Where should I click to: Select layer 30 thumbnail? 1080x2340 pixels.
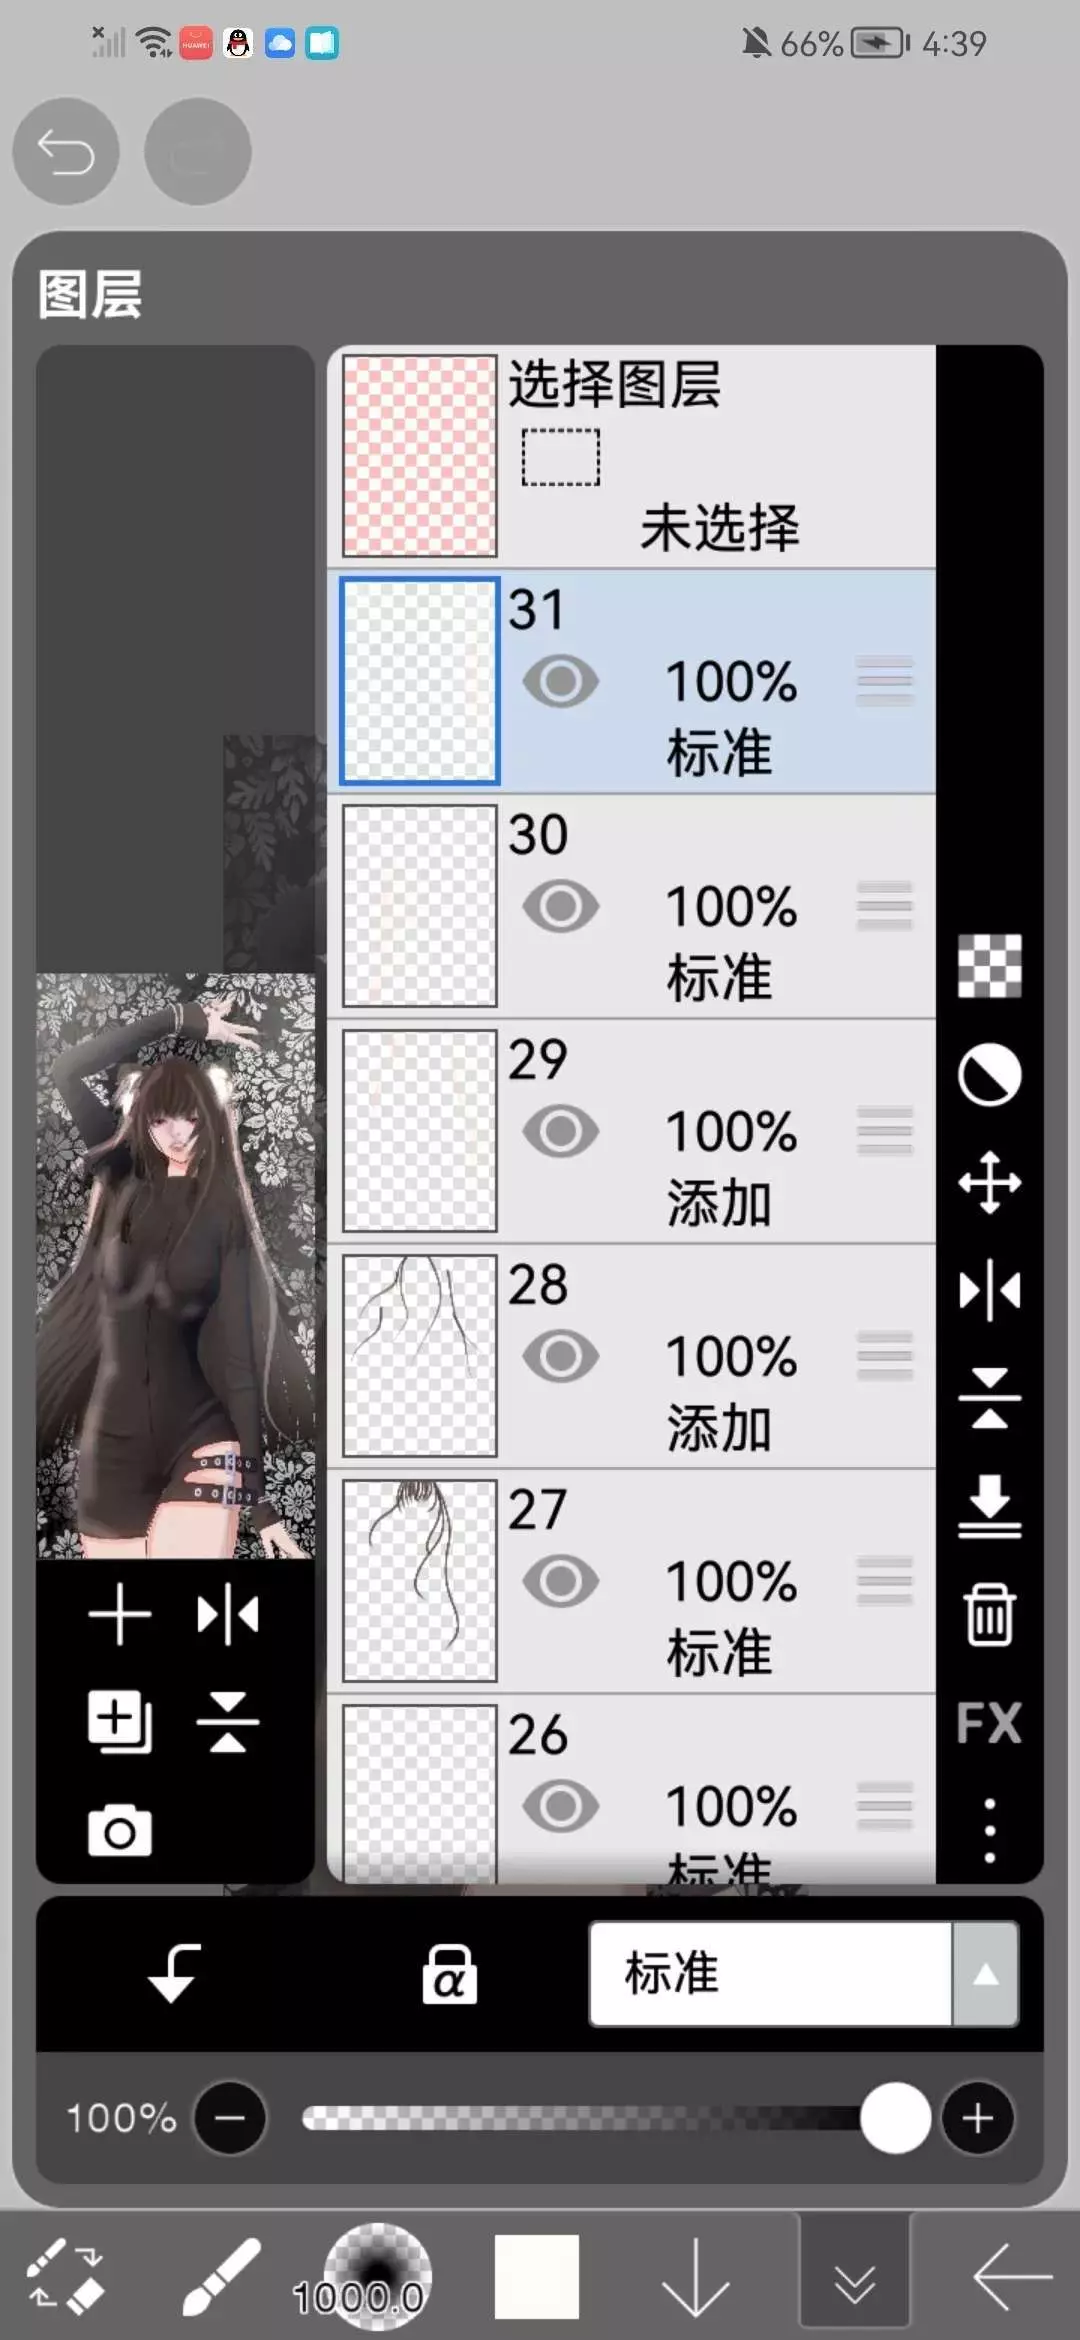[x=420, y=906]
